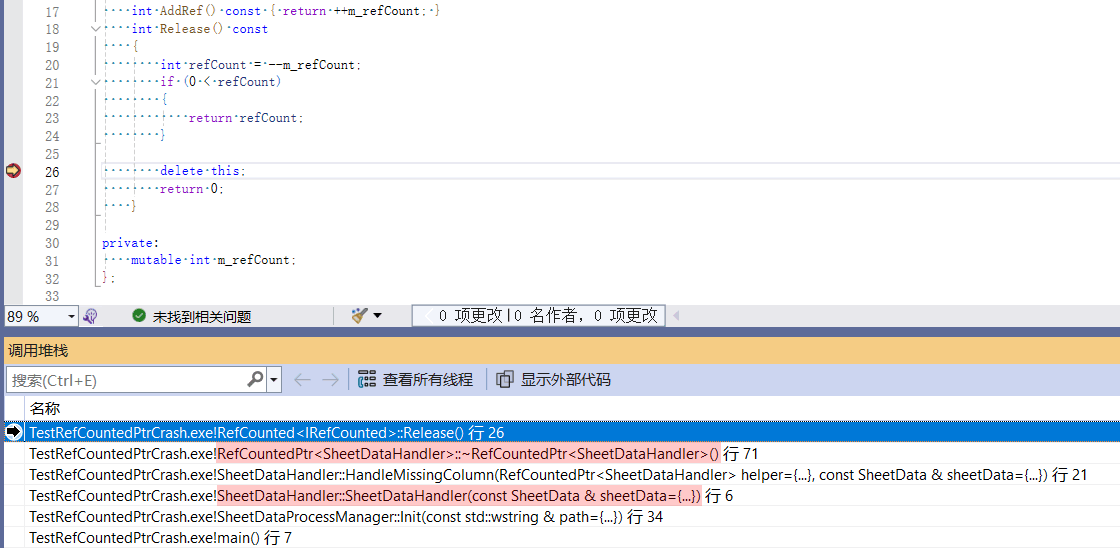Click 查看所有线程 button
Screen dimensions: 1120x548
tap(415, 380)
